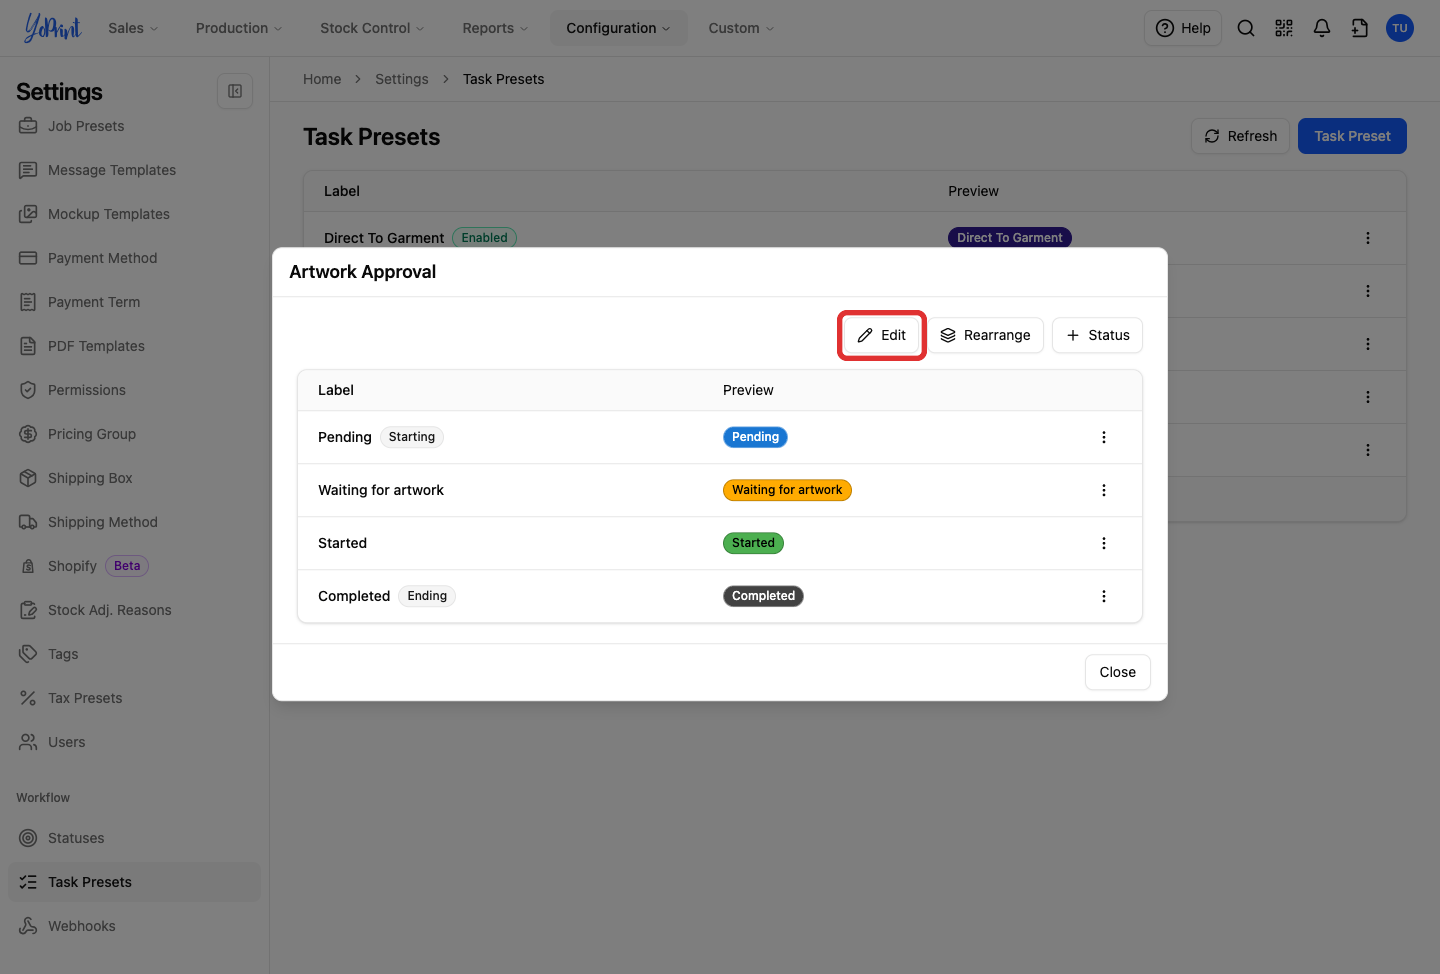Viewport: 1440px width, 974px height.
Task: Open options menu for Waiting for artwork row
Action: click(1104, 490)
